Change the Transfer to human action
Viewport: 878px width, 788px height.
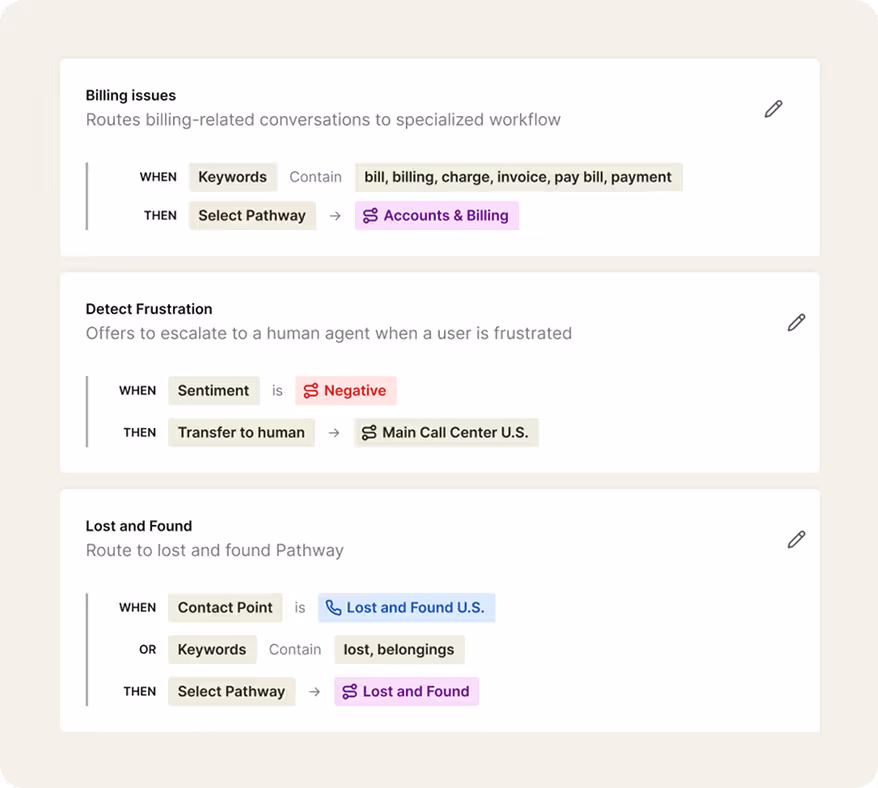point(241,433)
